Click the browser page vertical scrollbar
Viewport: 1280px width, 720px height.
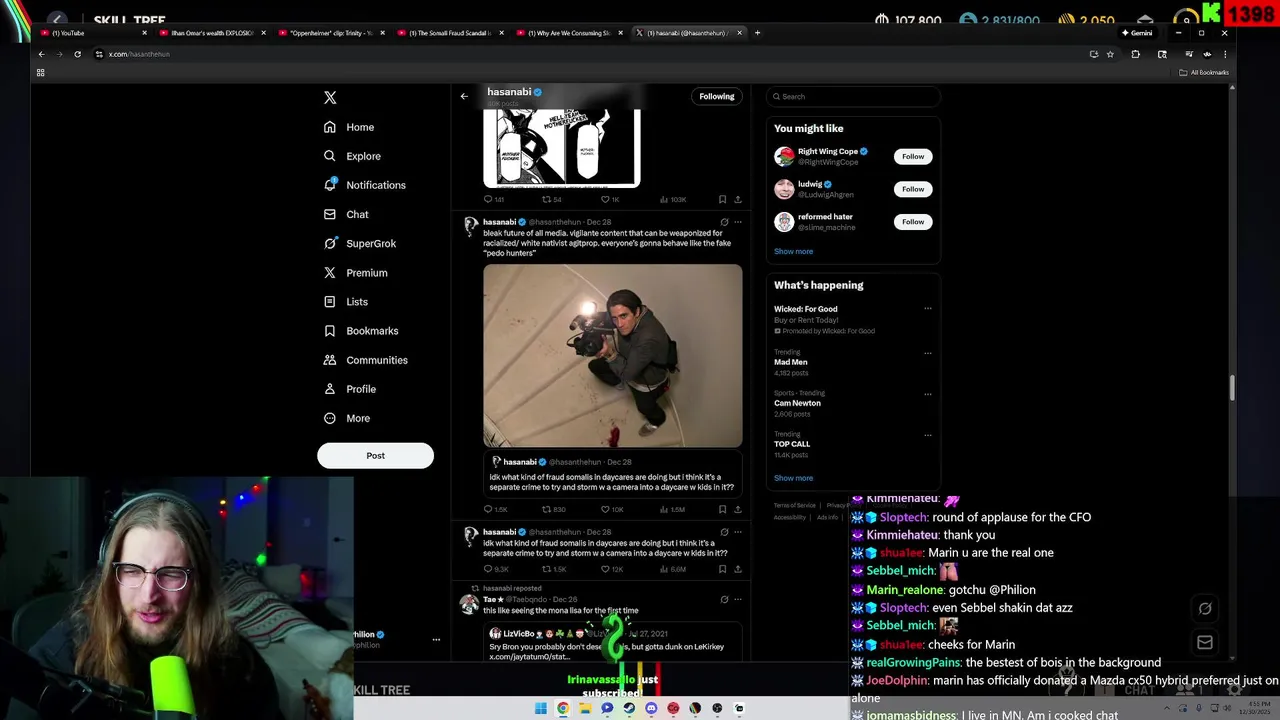click(x=1232, y=388)
